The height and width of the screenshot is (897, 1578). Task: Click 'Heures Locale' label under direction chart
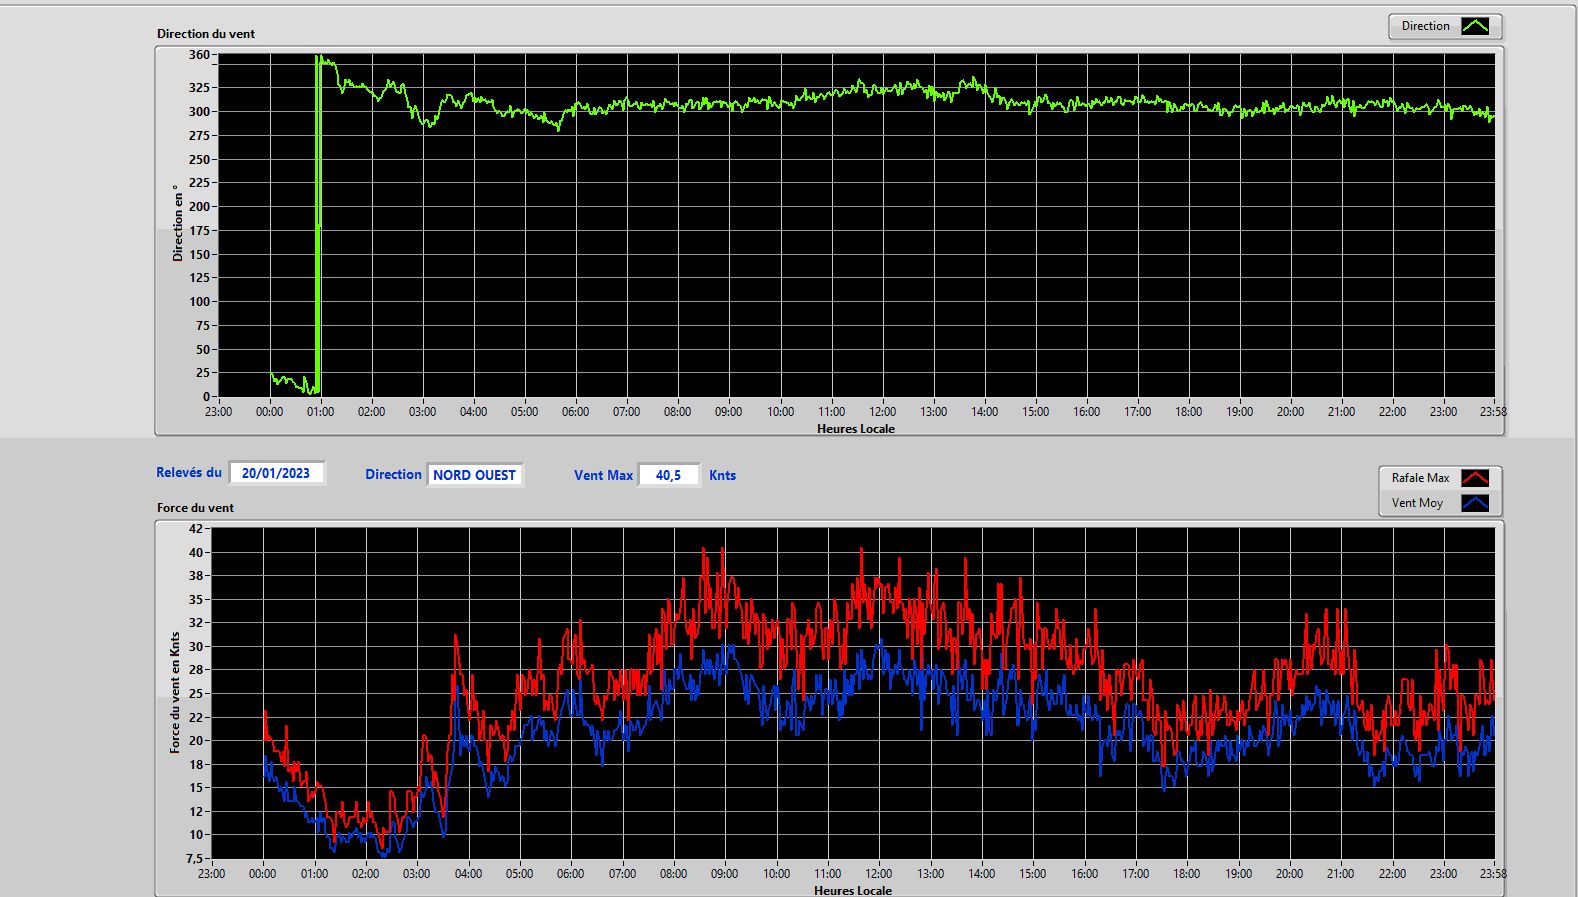pyautogui.click(x=856, y=428)
